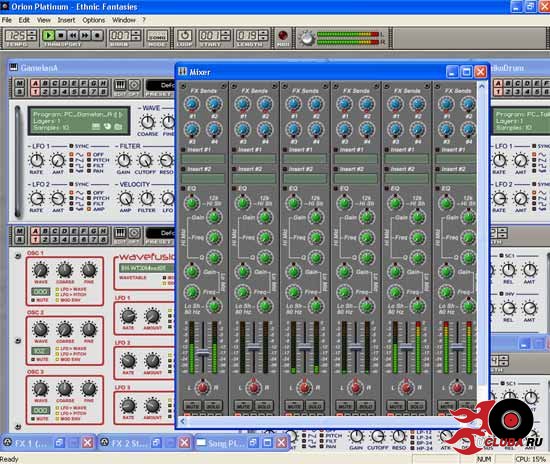Solo the first Mixer channel
550x464 pixels.
coord(213,406)
